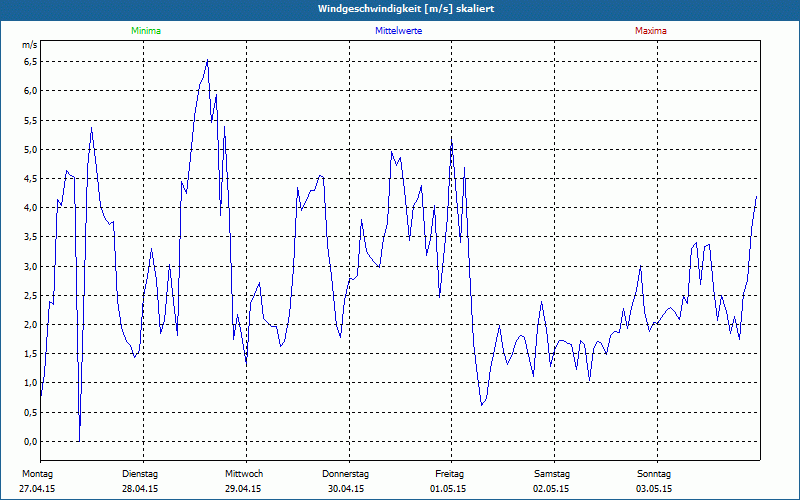Screen dimensions: 800x500
Task: Click the 2,5 y-axis value
Action: [31, 295]
